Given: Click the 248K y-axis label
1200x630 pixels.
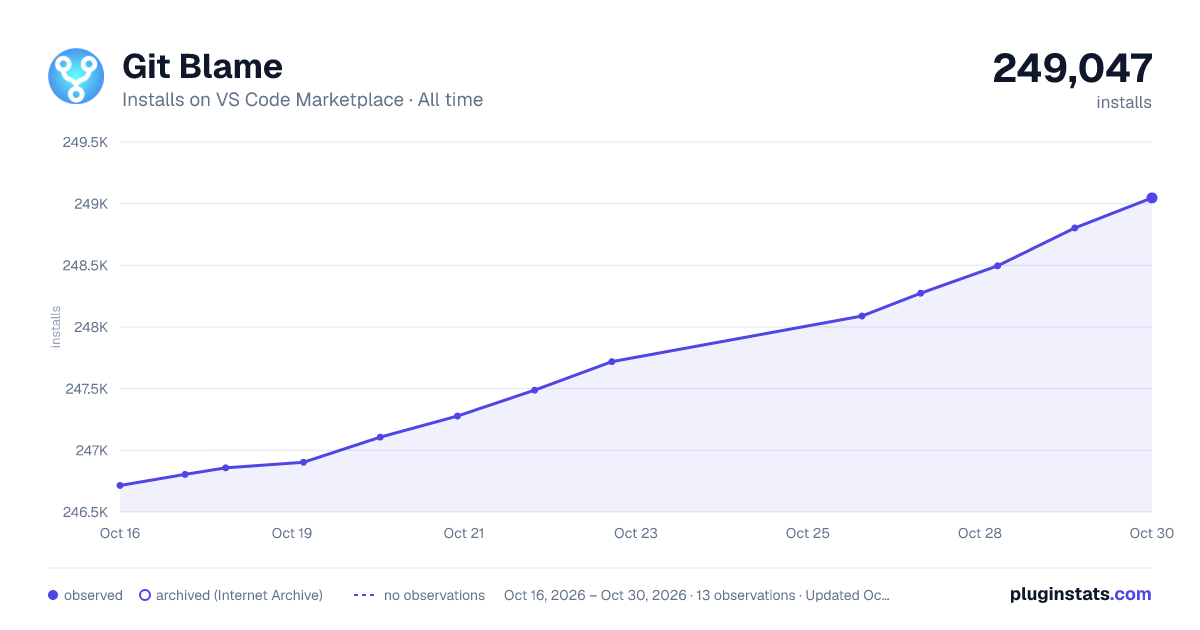Looking at the screenshot, I should (91, 327).
